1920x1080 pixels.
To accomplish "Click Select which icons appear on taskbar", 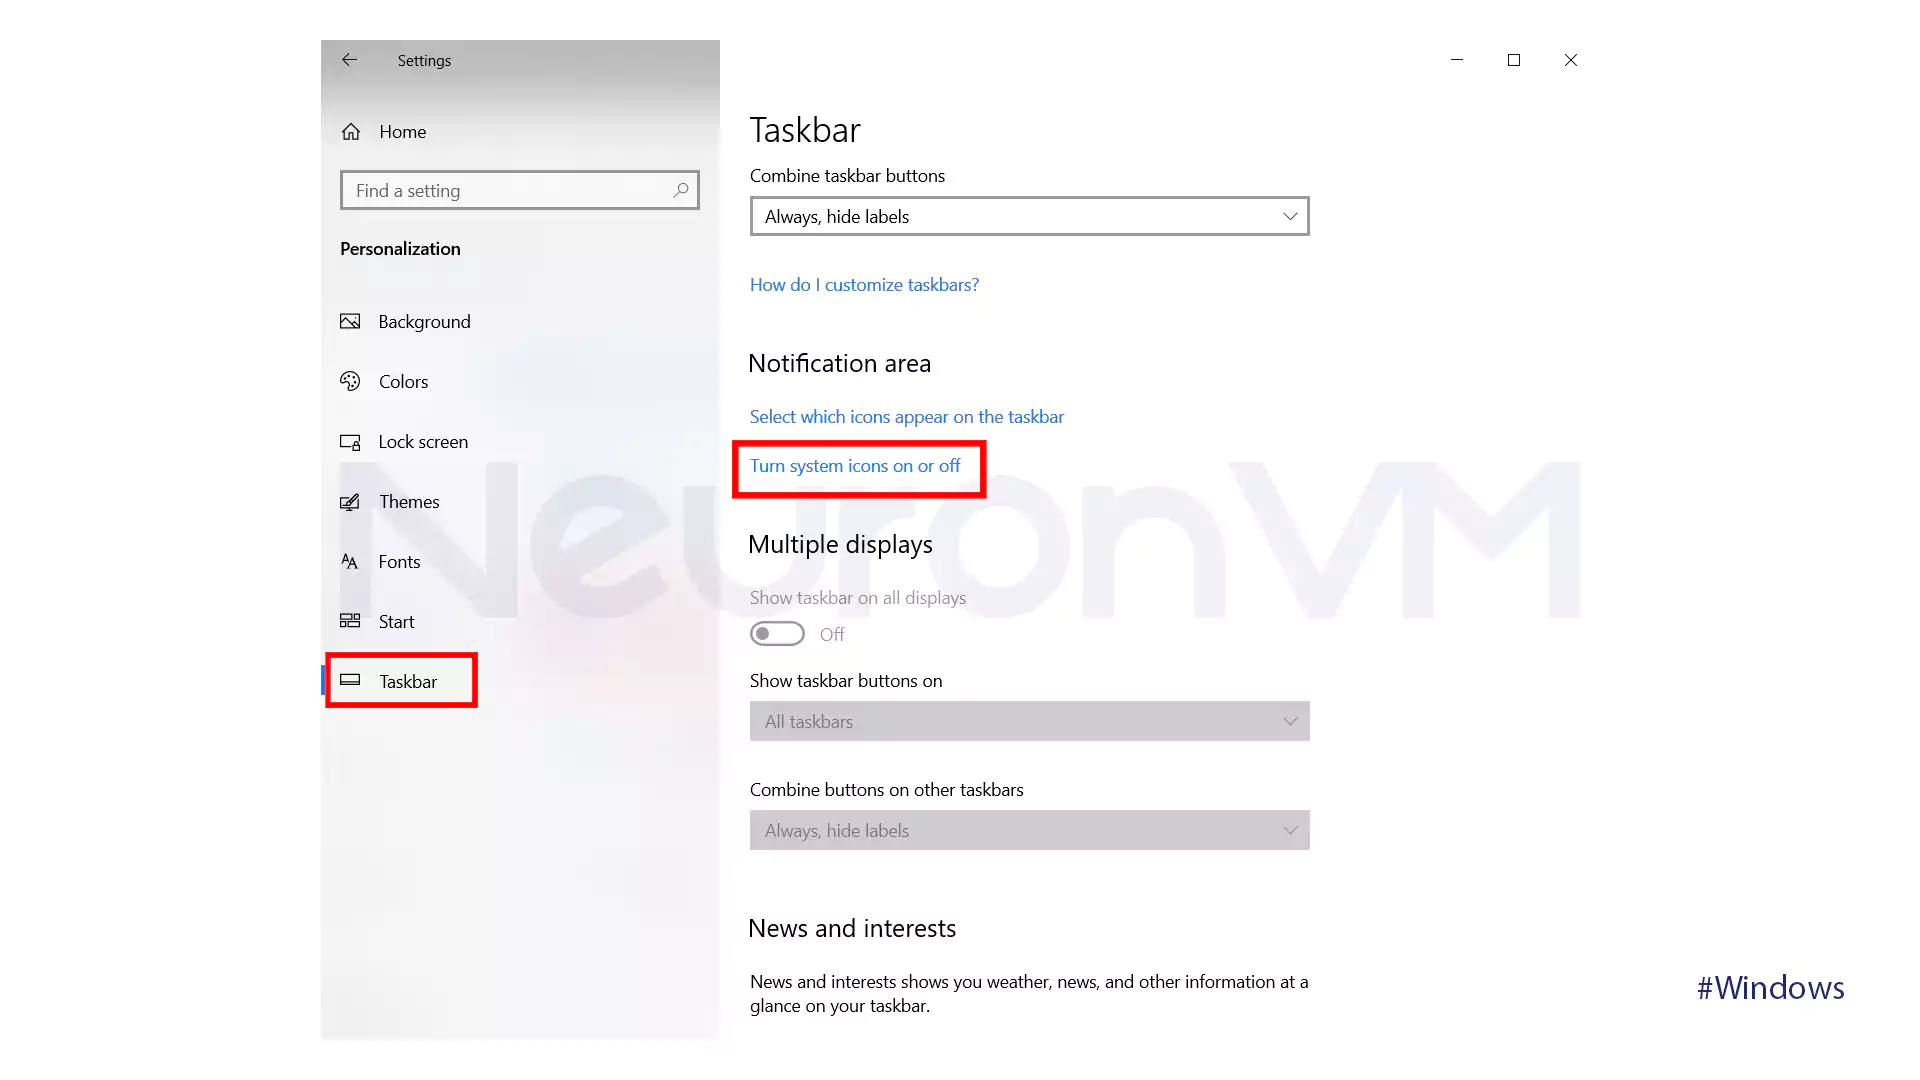I will pos(906,415).
